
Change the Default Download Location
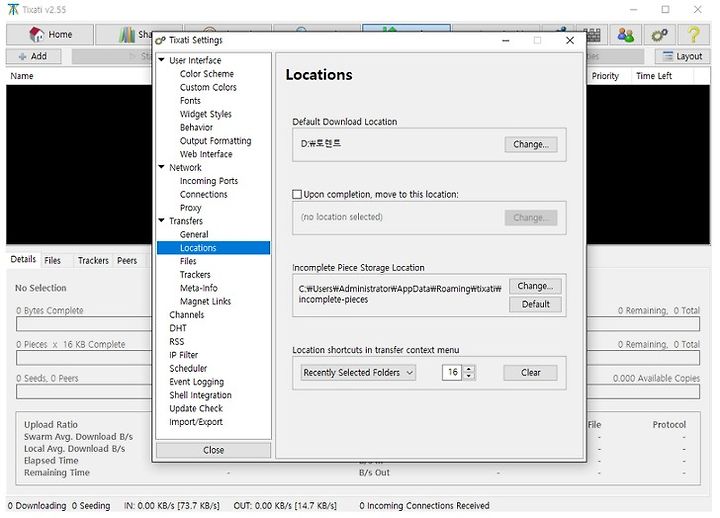click(531, 144)
